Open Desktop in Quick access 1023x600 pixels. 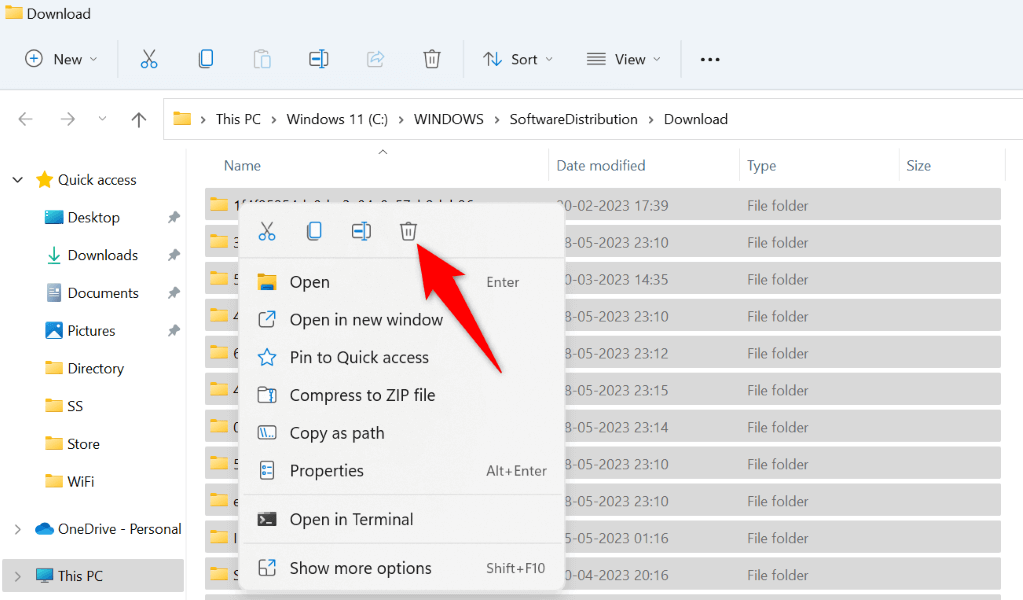coord(94,217)
